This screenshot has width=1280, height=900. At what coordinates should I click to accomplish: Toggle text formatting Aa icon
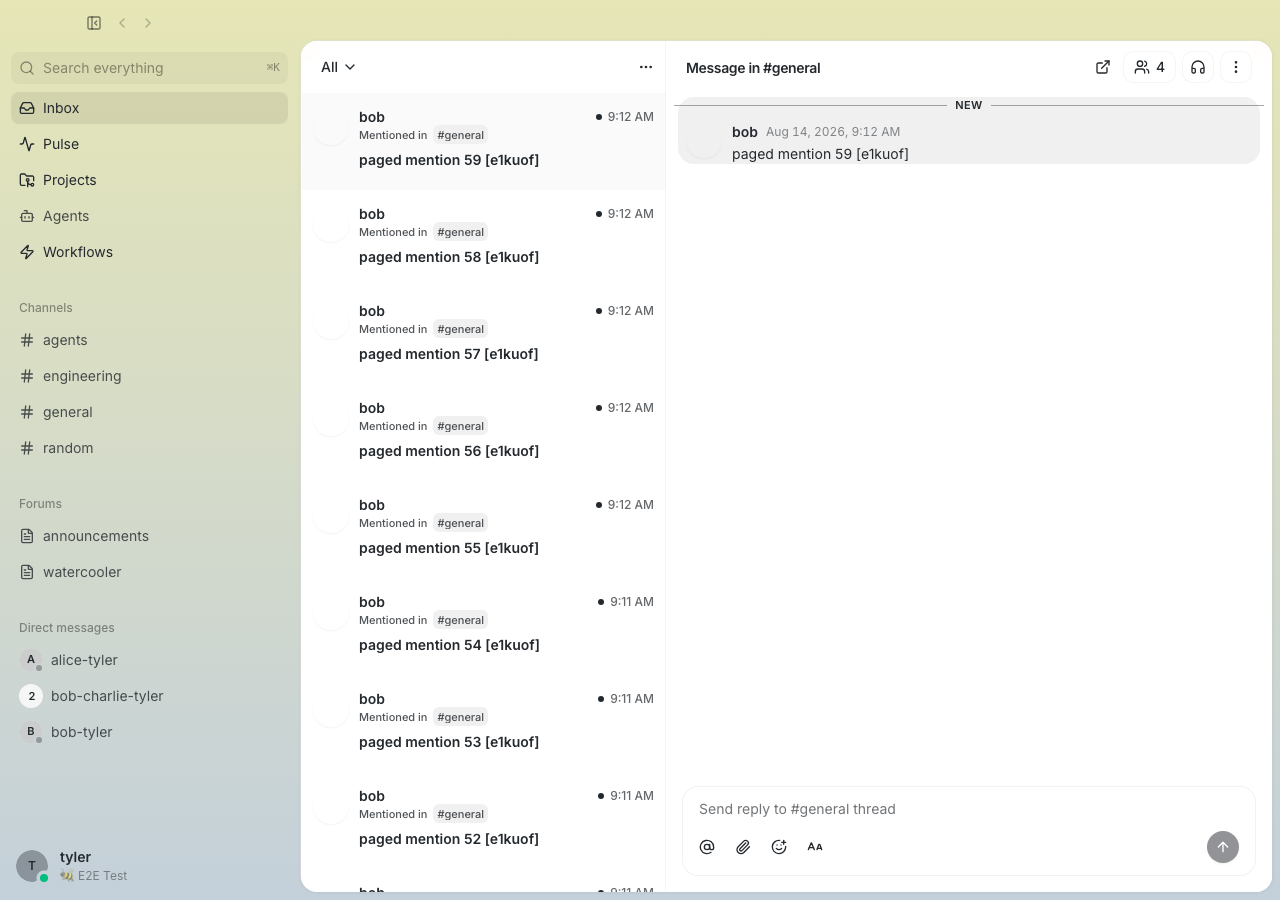pyautogui.click(x=815, y=847)
